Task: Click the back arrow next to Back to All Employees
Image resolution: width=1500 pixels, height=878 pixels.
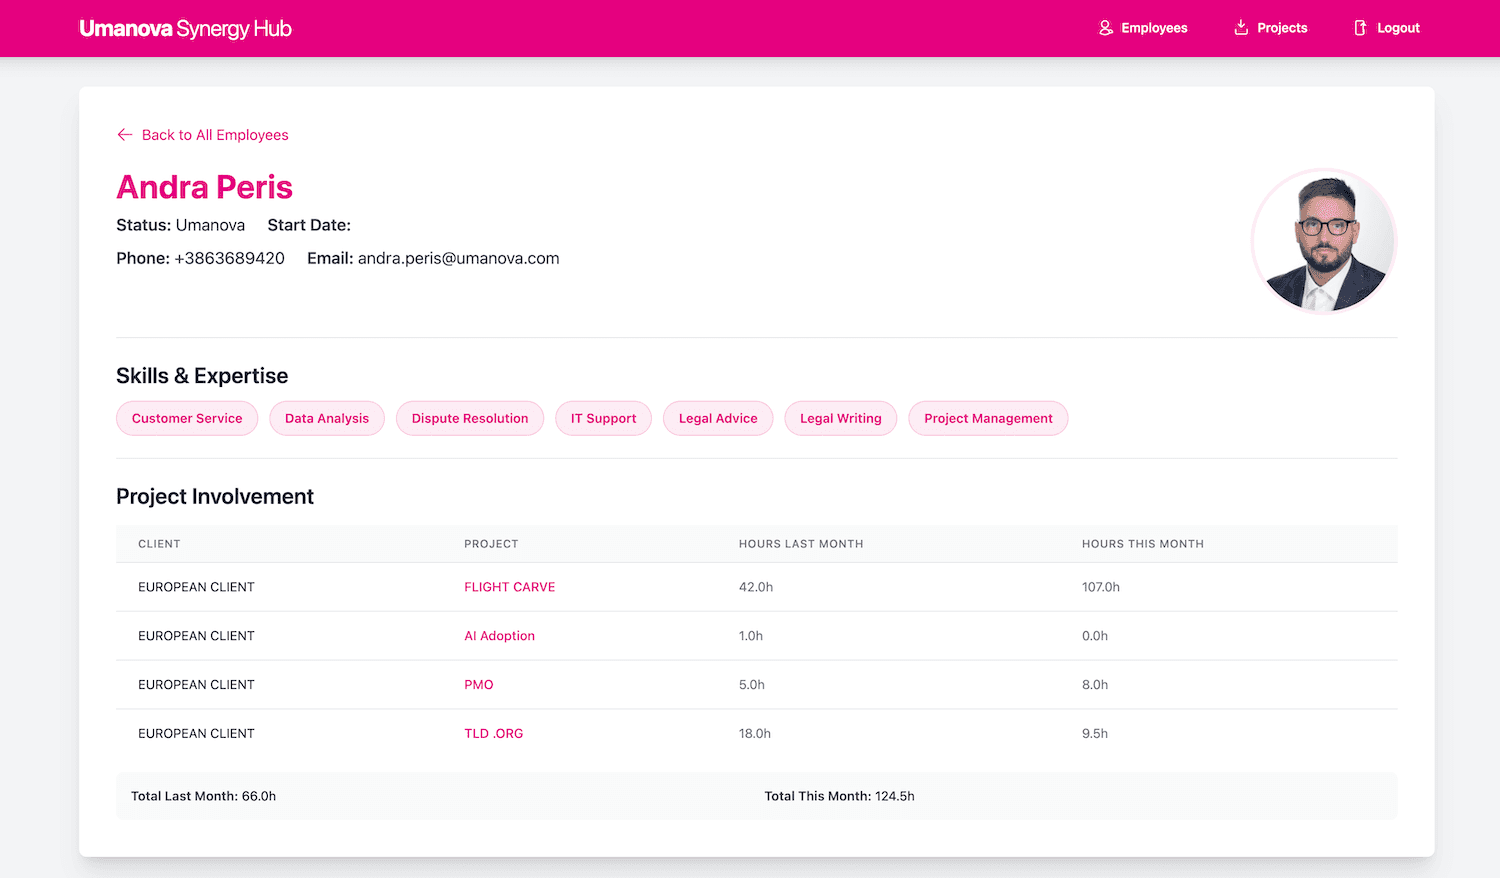Action: (124, 134)
